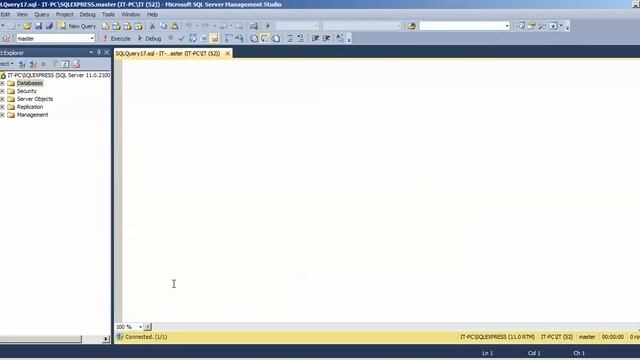
Task: Close the SQLQuery17.sql tab
Action: pos(227,53)
